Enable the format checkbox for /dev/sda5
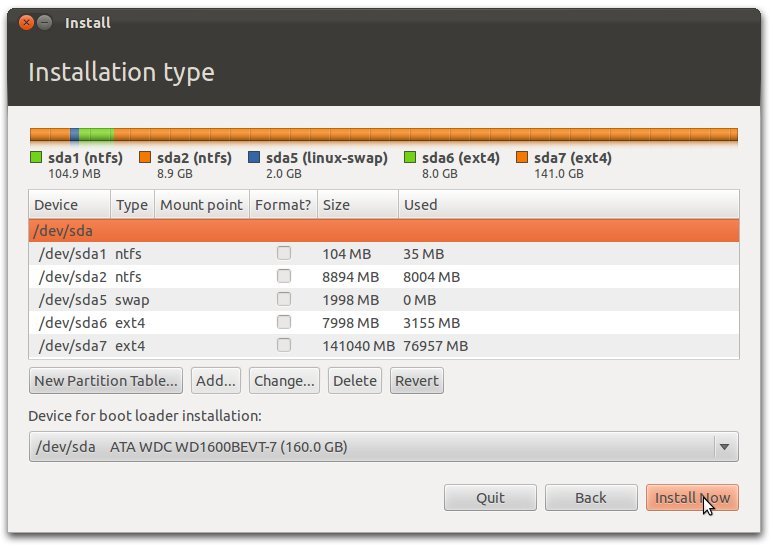774x547 pixels. [284, 300]
